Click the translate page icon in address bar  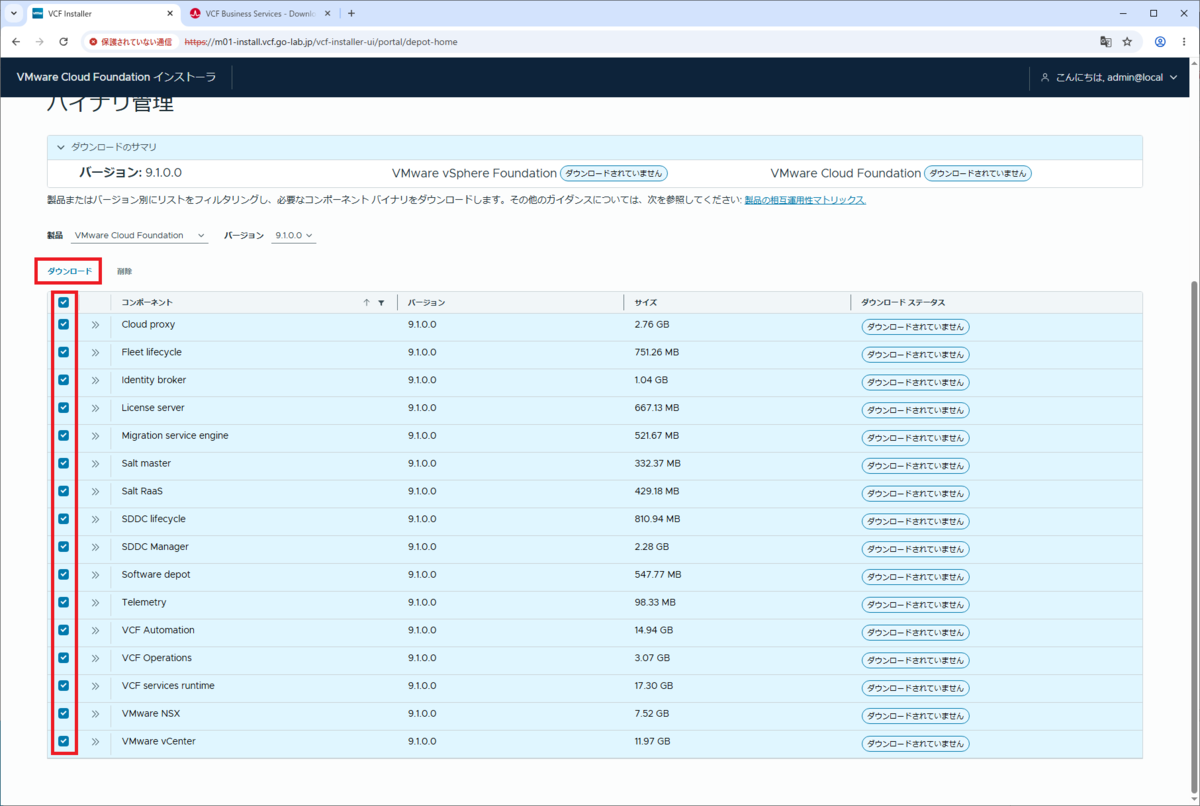pyautogui.click(x=1106, y=42)
